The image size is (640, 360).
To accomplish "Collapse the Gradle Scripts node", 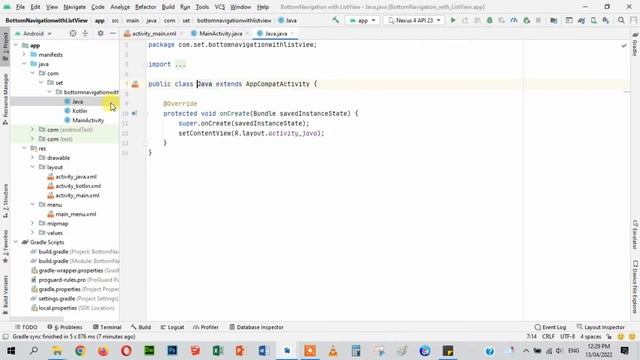I will [16, 242].
